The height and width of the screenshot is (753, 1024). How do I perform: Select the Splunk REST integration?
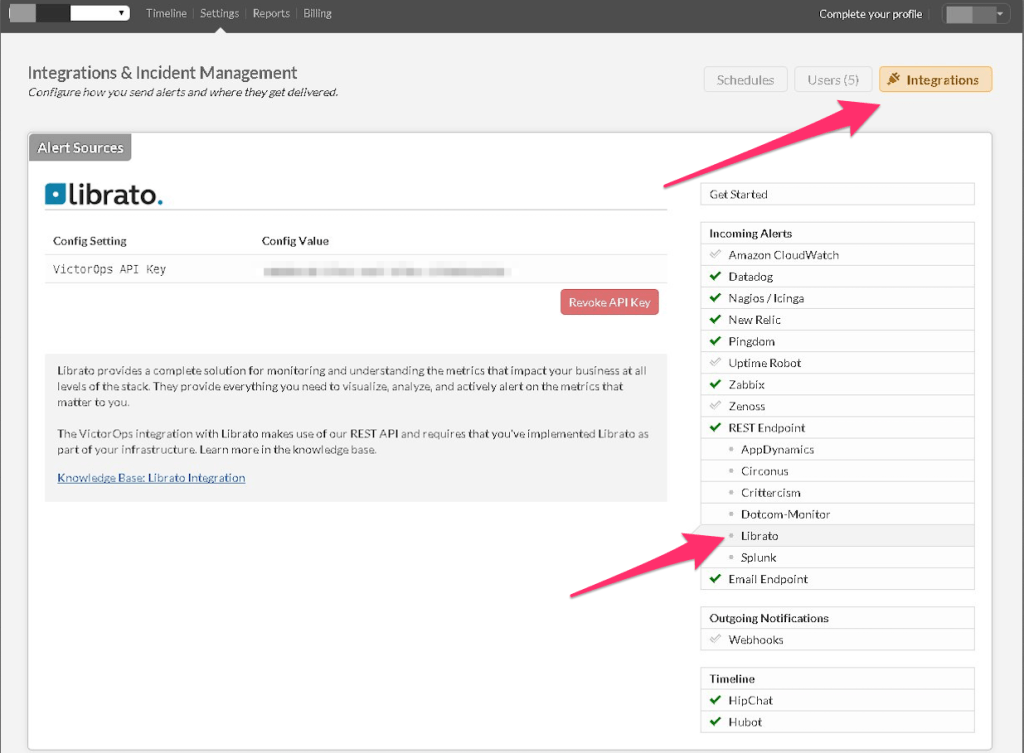[x=758, y=558]
